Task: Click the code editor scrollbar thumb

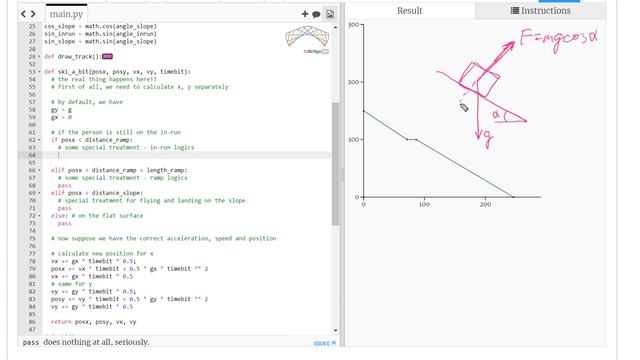Action: coord(336,163)
